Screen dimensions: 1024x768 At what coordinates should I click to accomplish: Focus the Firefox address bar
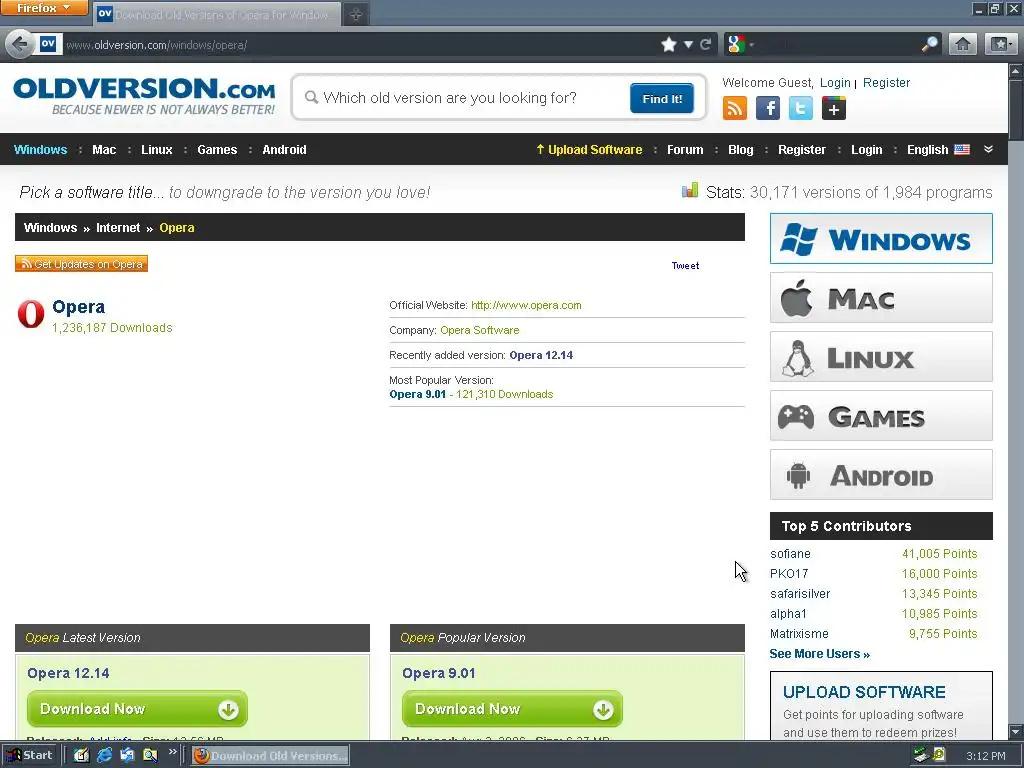[359, 44]
